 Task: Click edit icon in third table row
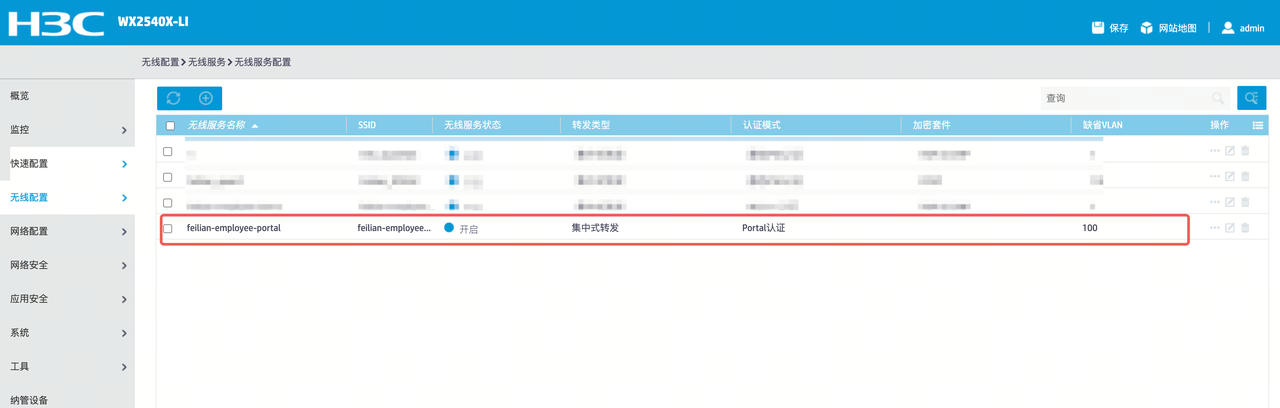tap(1230, 202)
